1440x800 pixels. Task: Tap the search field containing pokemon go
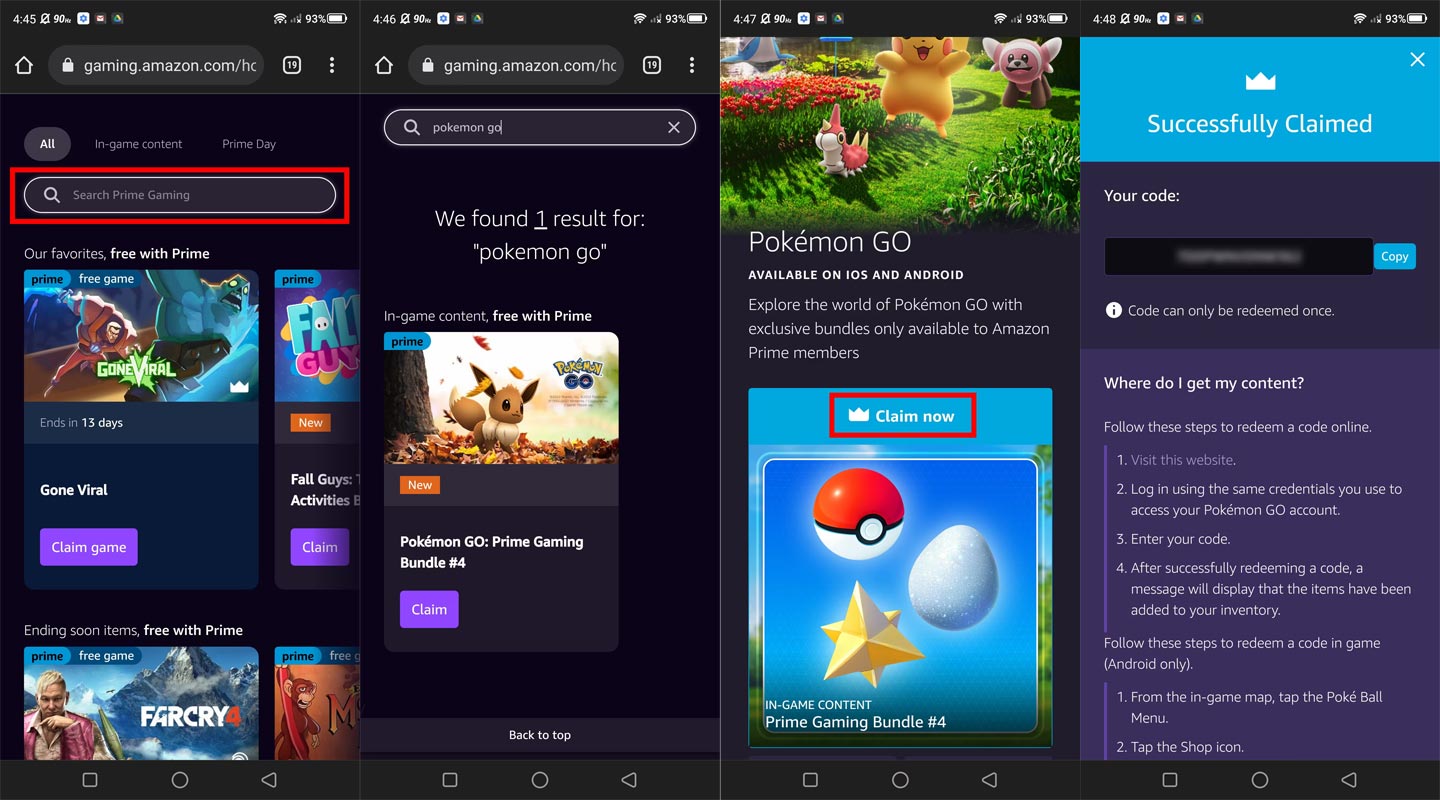540,127
